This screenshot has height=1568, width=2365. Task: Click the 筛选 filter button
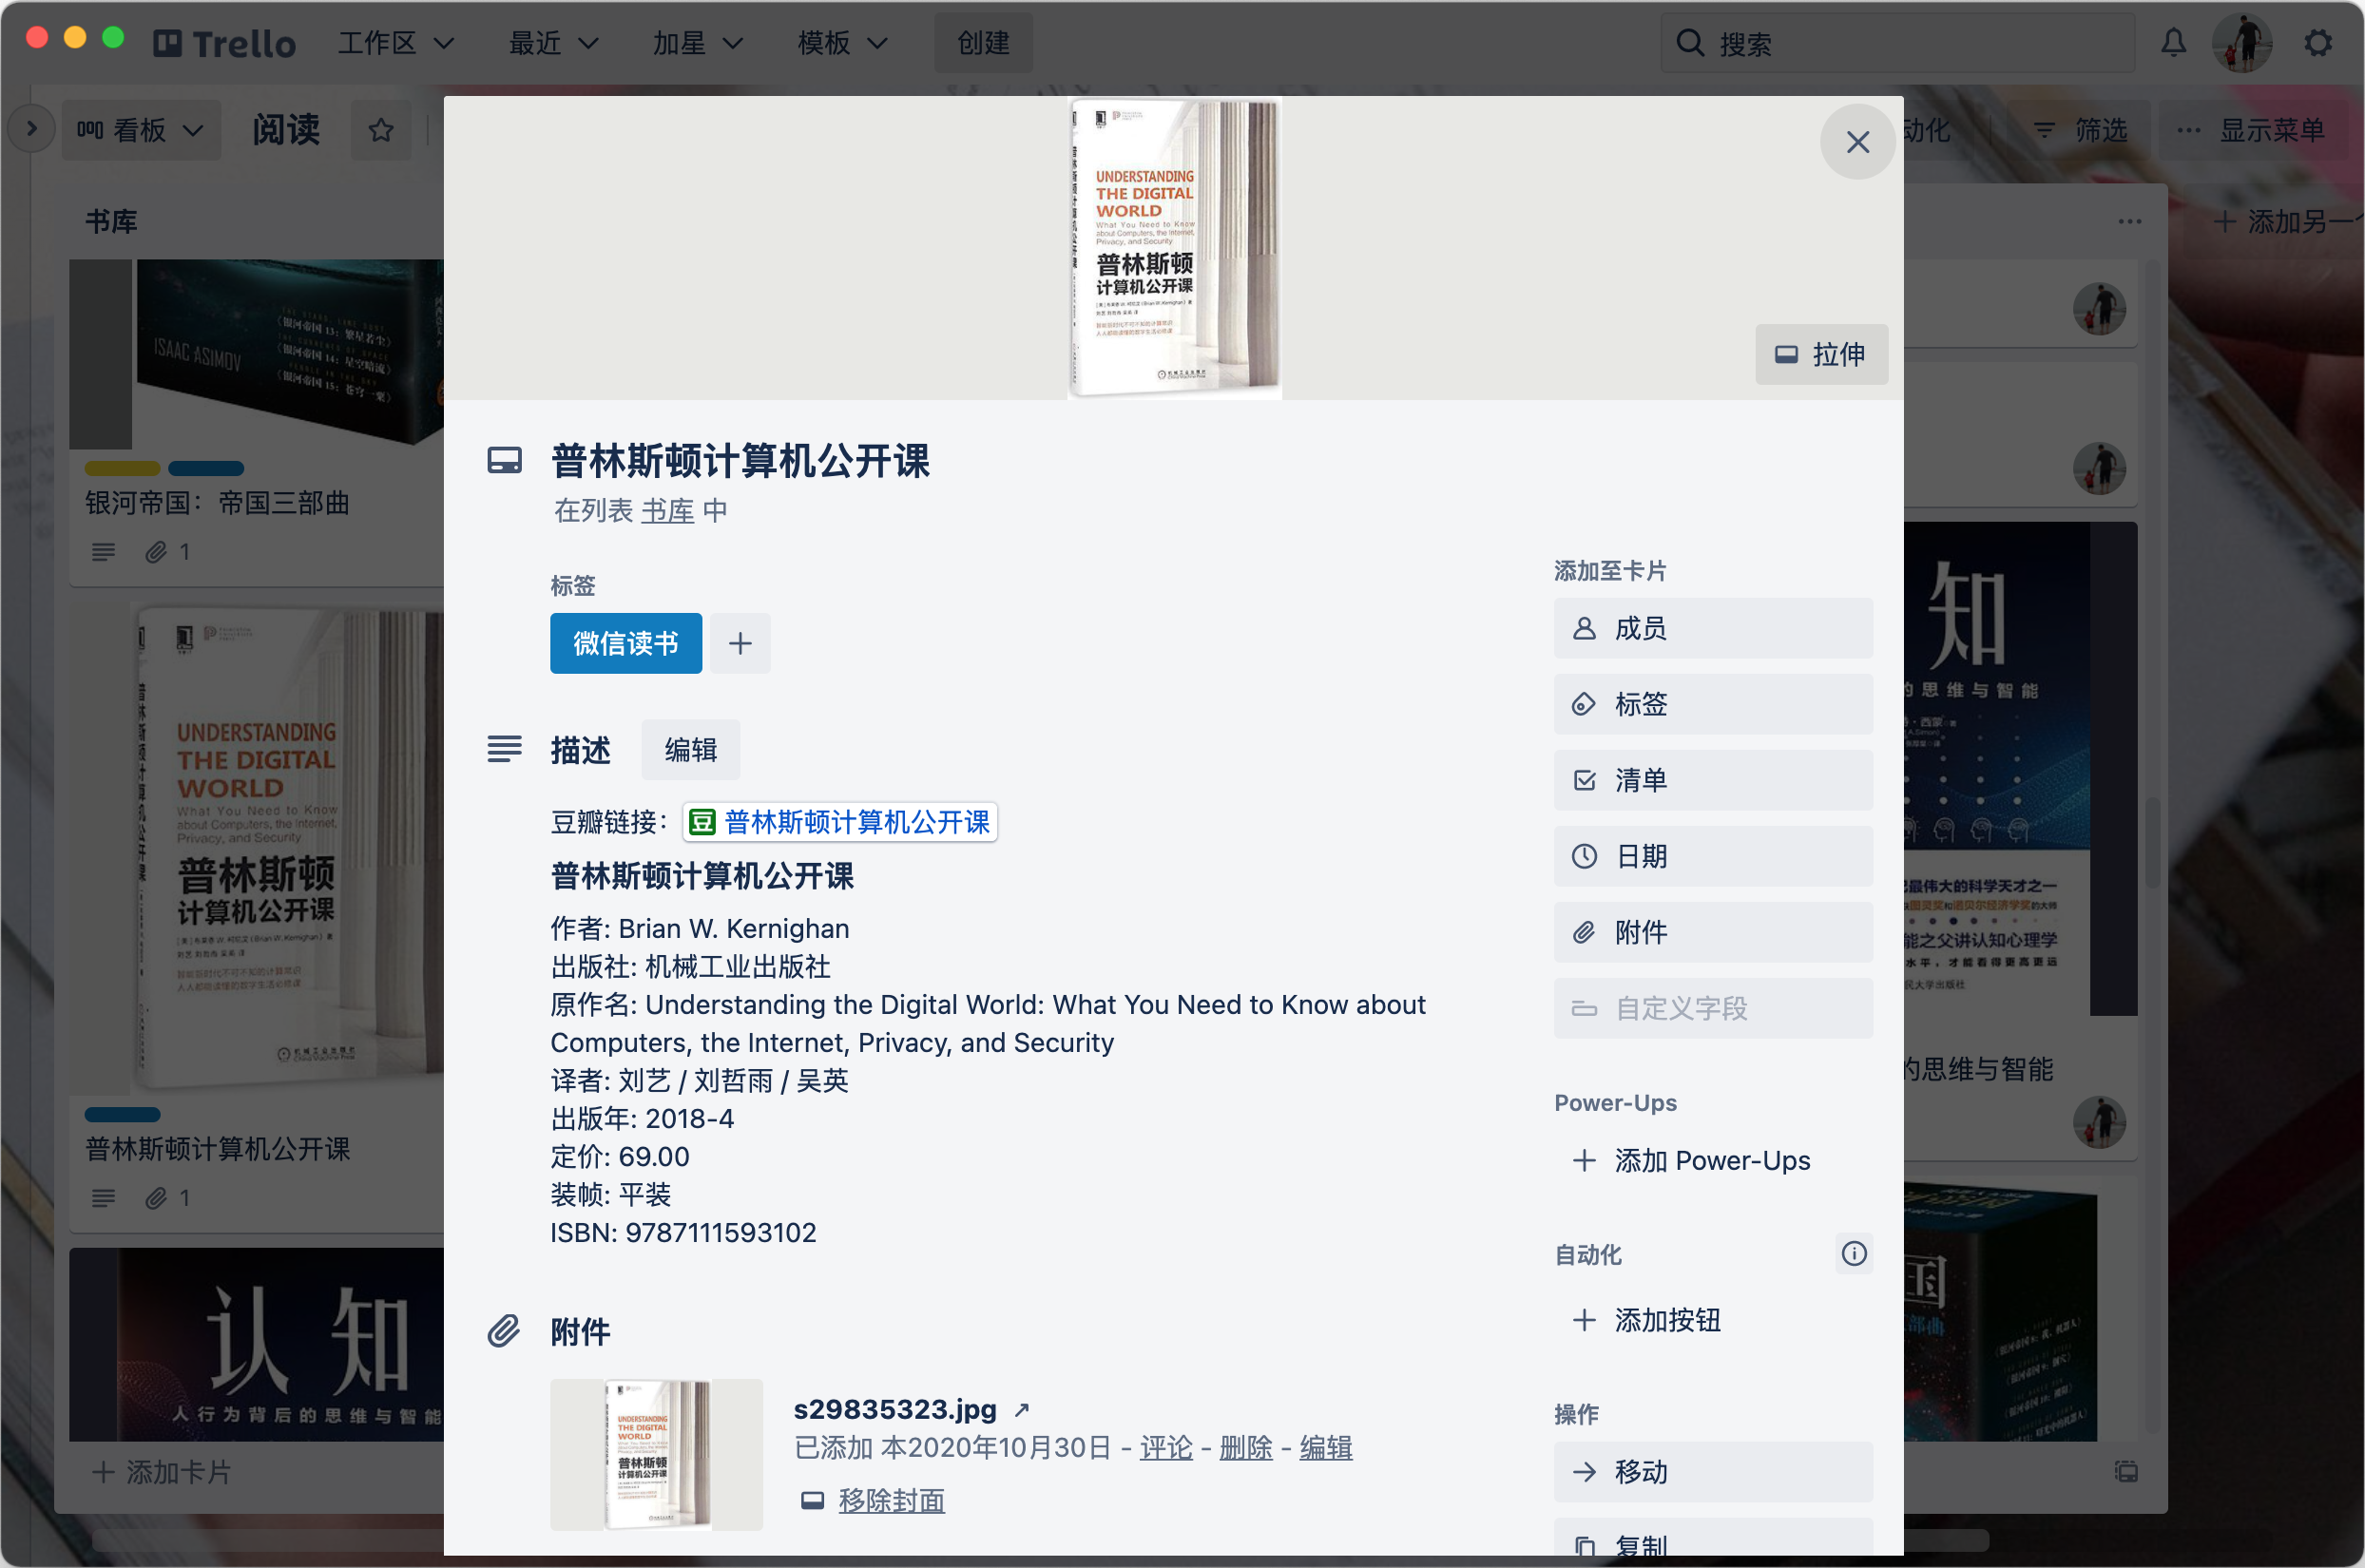2081,130
